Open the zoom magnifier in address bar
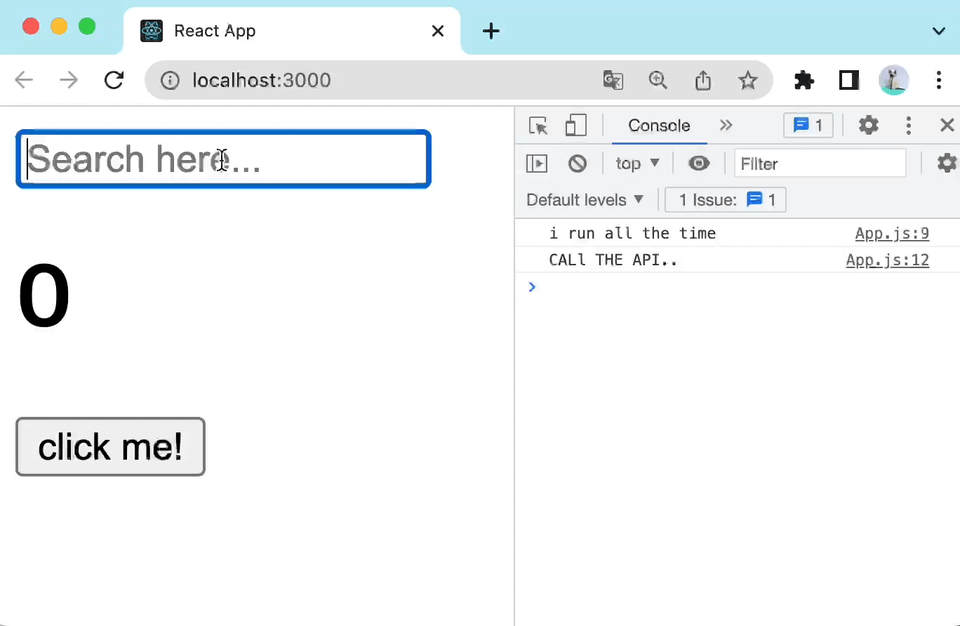The height and width of the screenshot is (626, 960). coord(658,80)
